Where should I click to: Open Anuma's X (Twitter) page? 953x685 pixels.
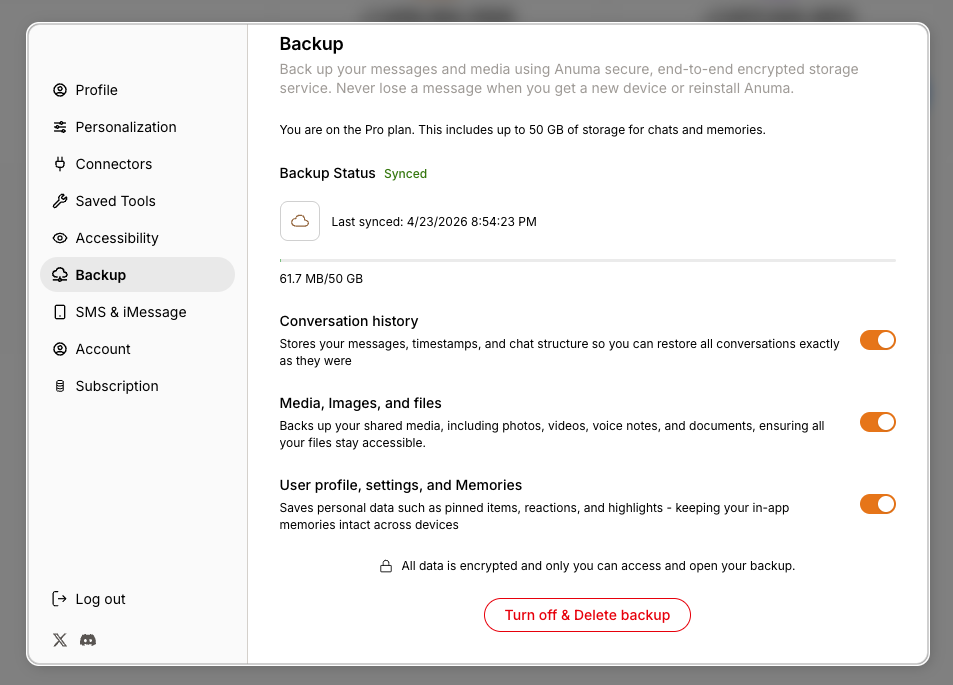tap(59, 640)
